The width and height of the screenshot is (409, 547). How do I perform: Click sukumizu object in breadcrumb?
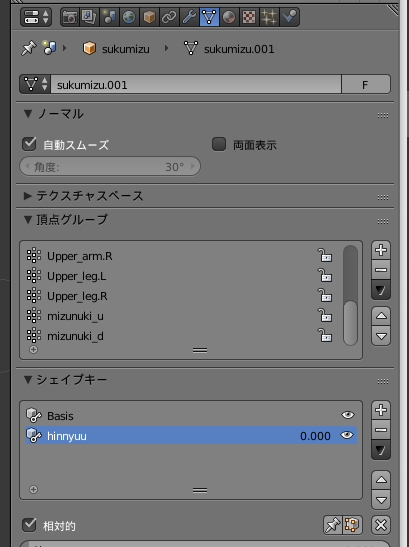(x=116, y=49)
